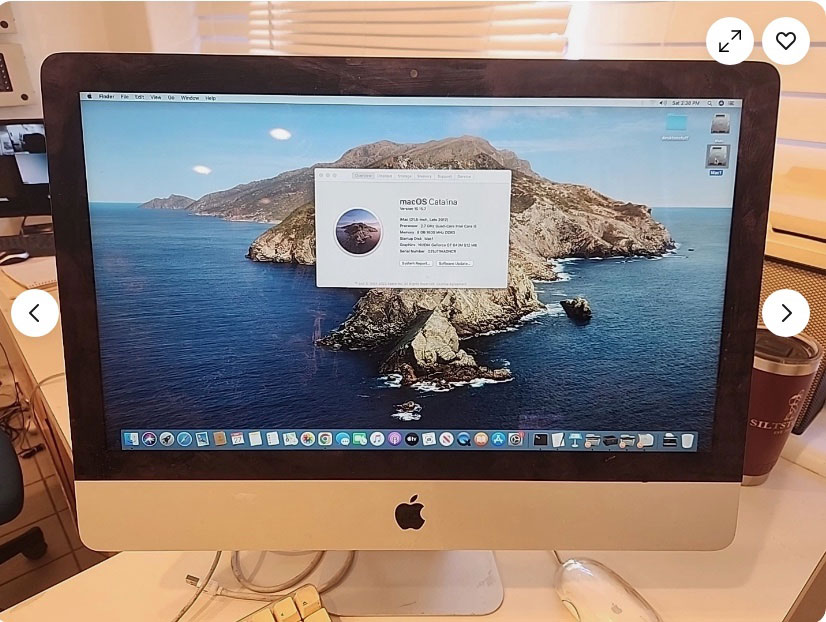Open Google Chrome from the Dock
The width and height of the screenshot is (826, 622).
click(x=324, y=438)
